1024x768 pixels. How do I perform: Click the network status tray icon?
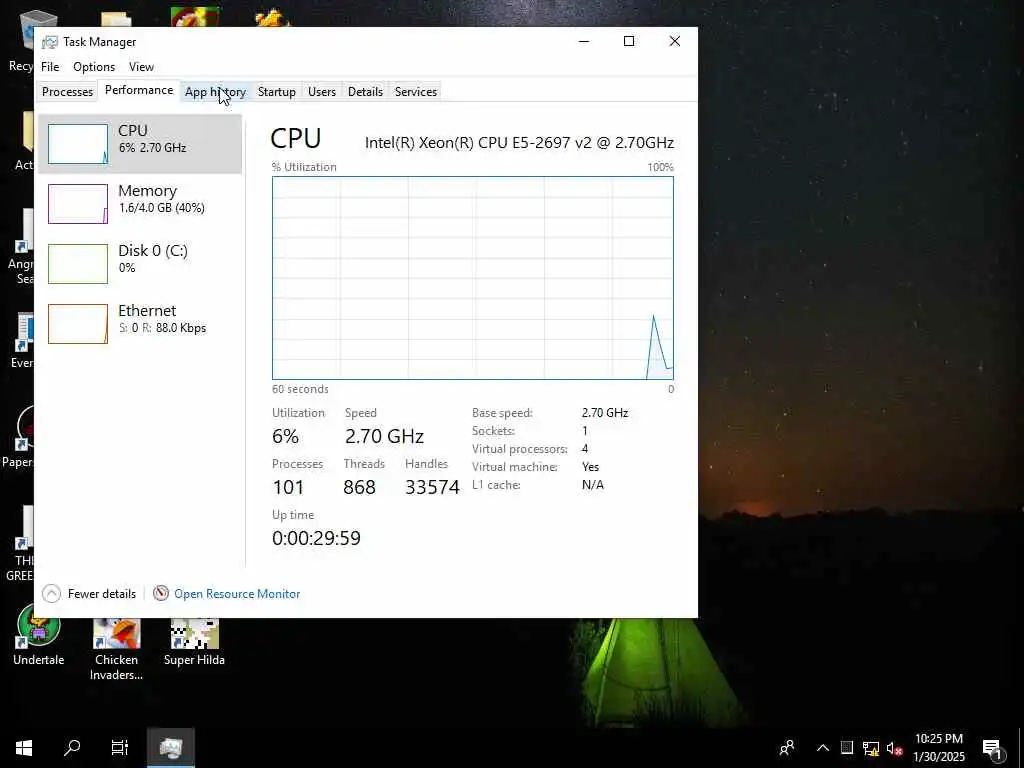pos(871,748)
